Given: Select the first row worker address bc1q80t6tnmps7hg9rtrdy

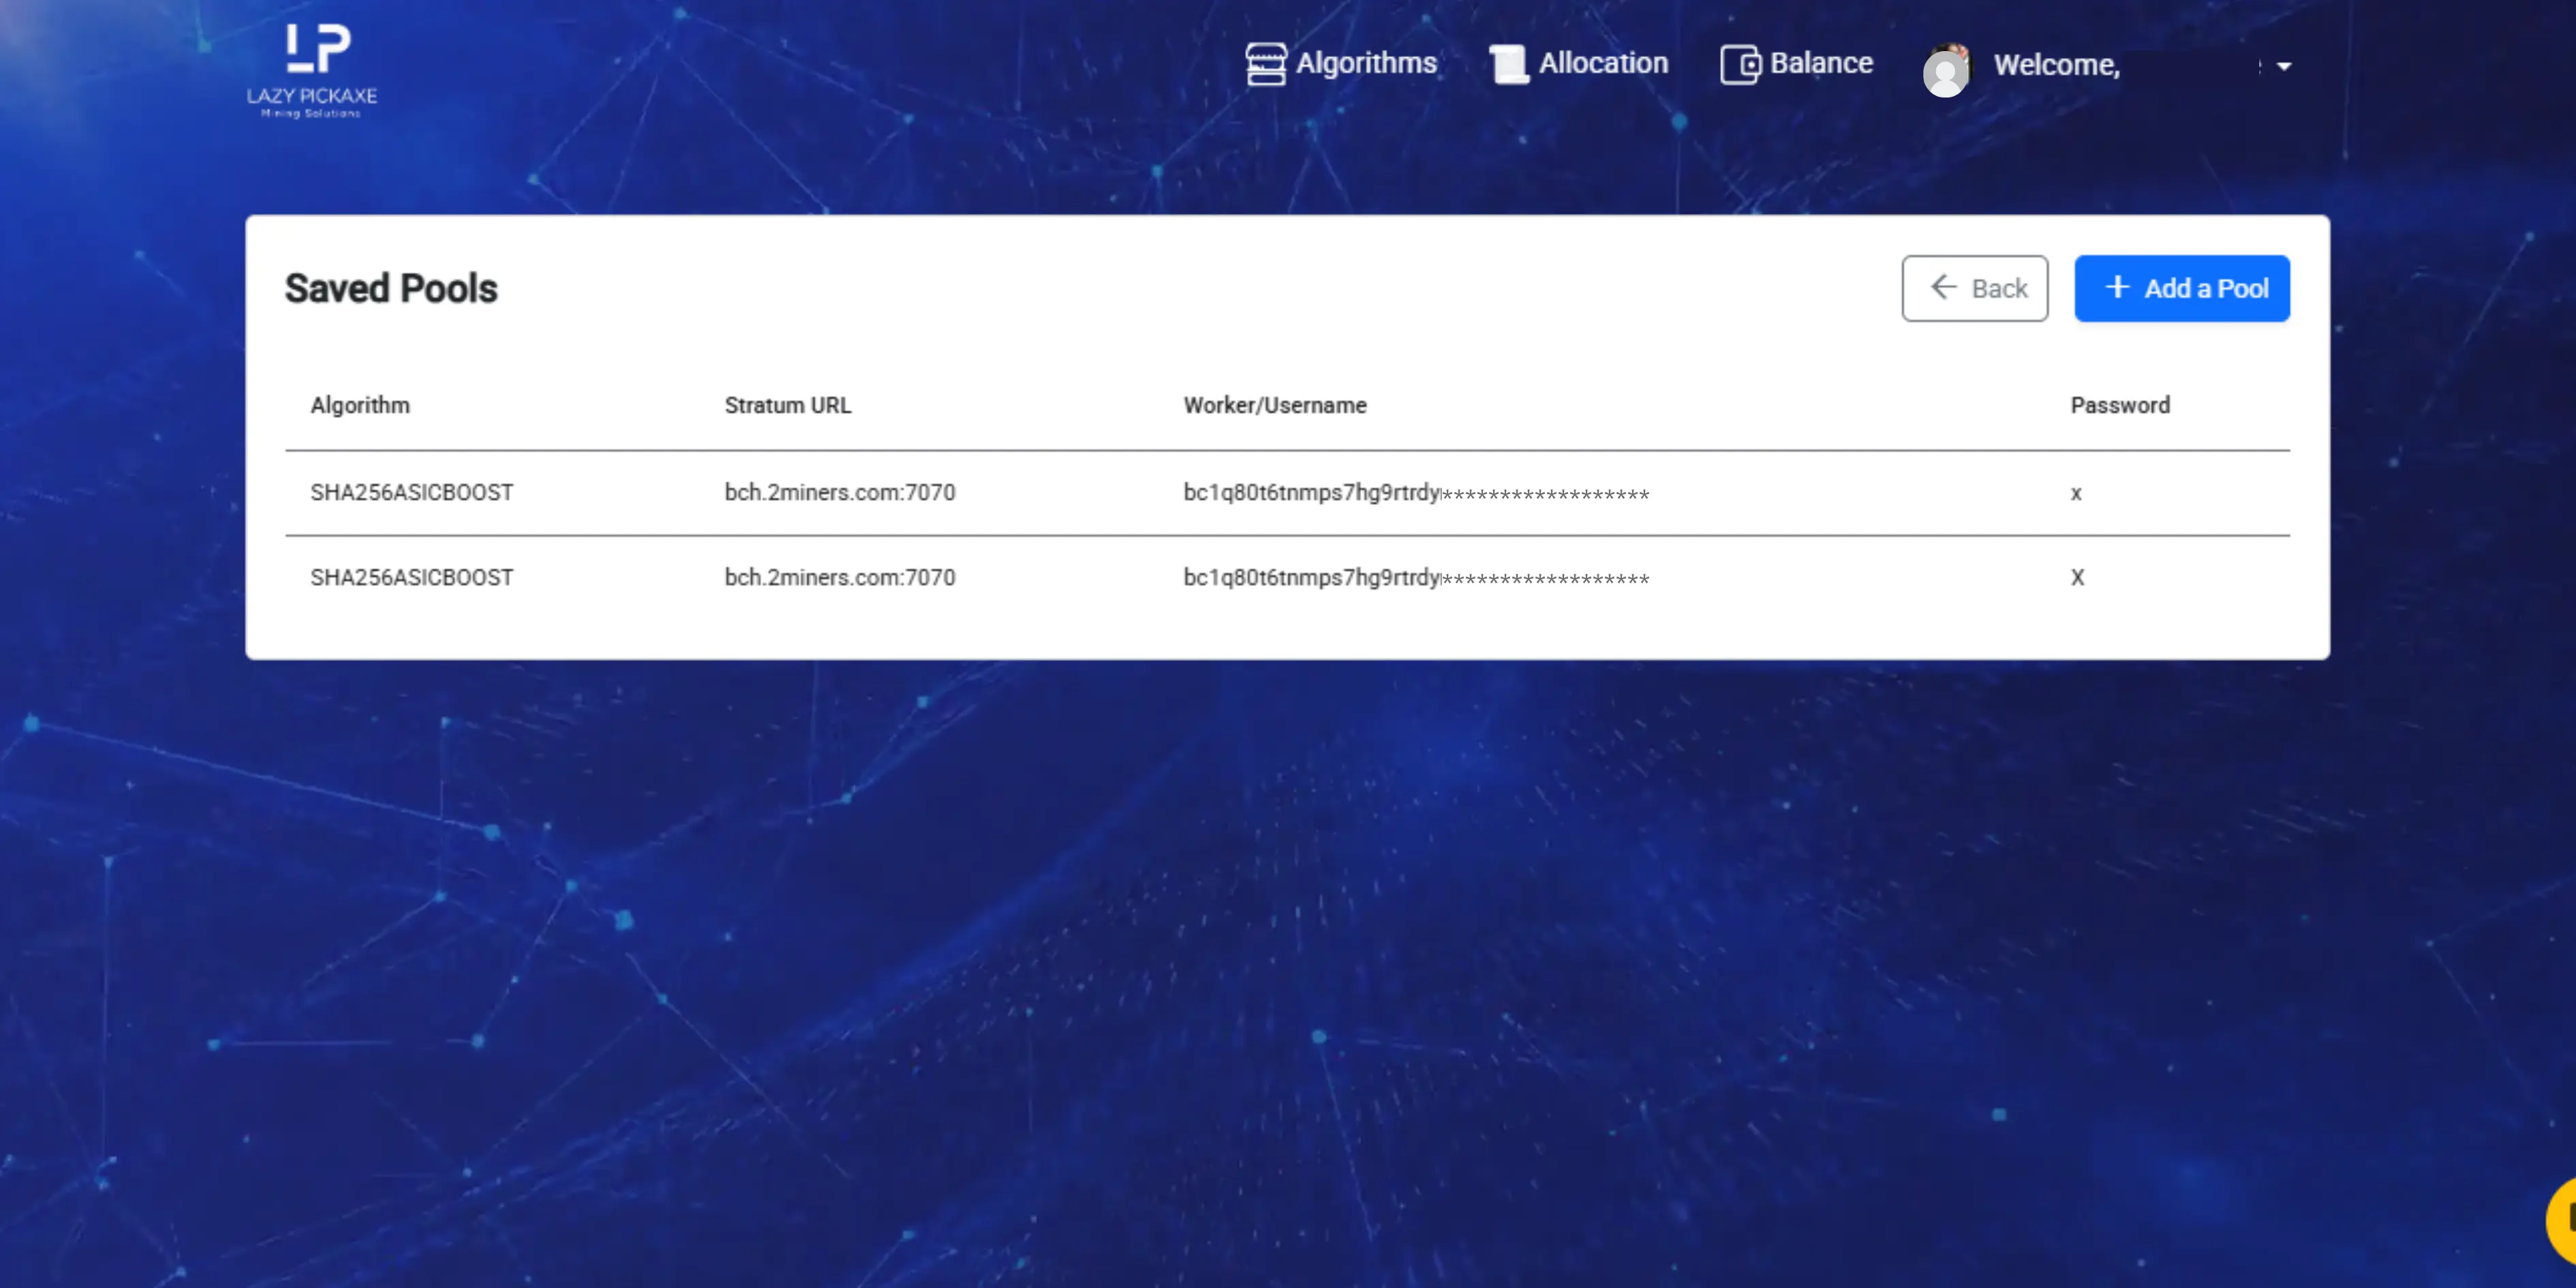Looking at the screenshot, I should pos(1310,492).
